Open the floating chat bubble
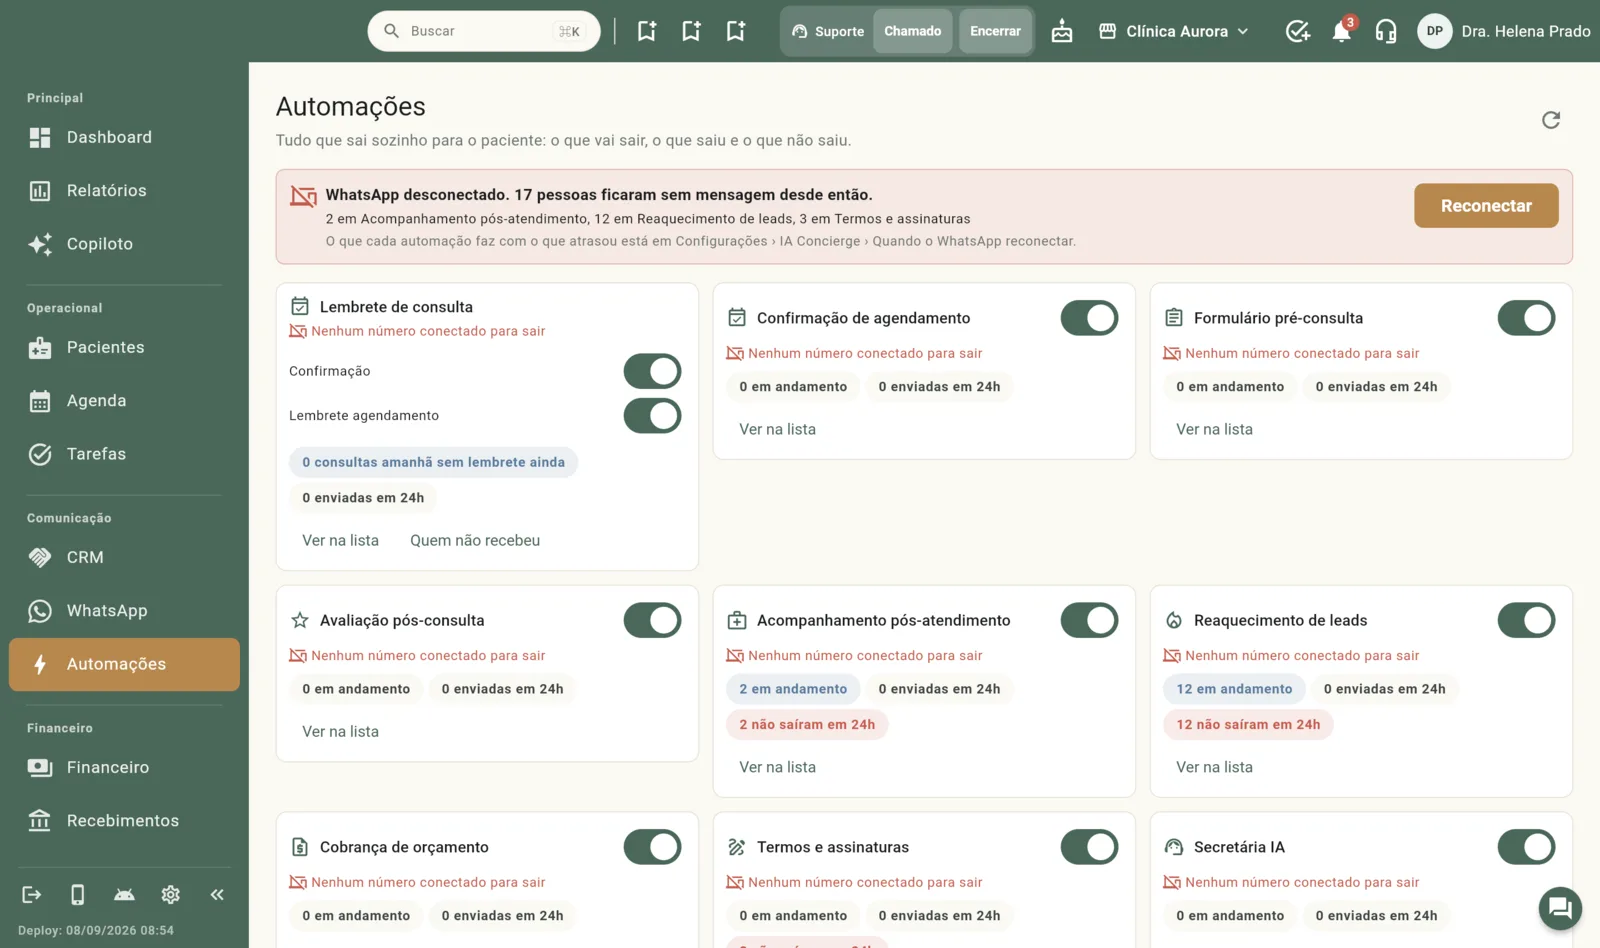The image size is (1600, 948). coord(1560,908)
